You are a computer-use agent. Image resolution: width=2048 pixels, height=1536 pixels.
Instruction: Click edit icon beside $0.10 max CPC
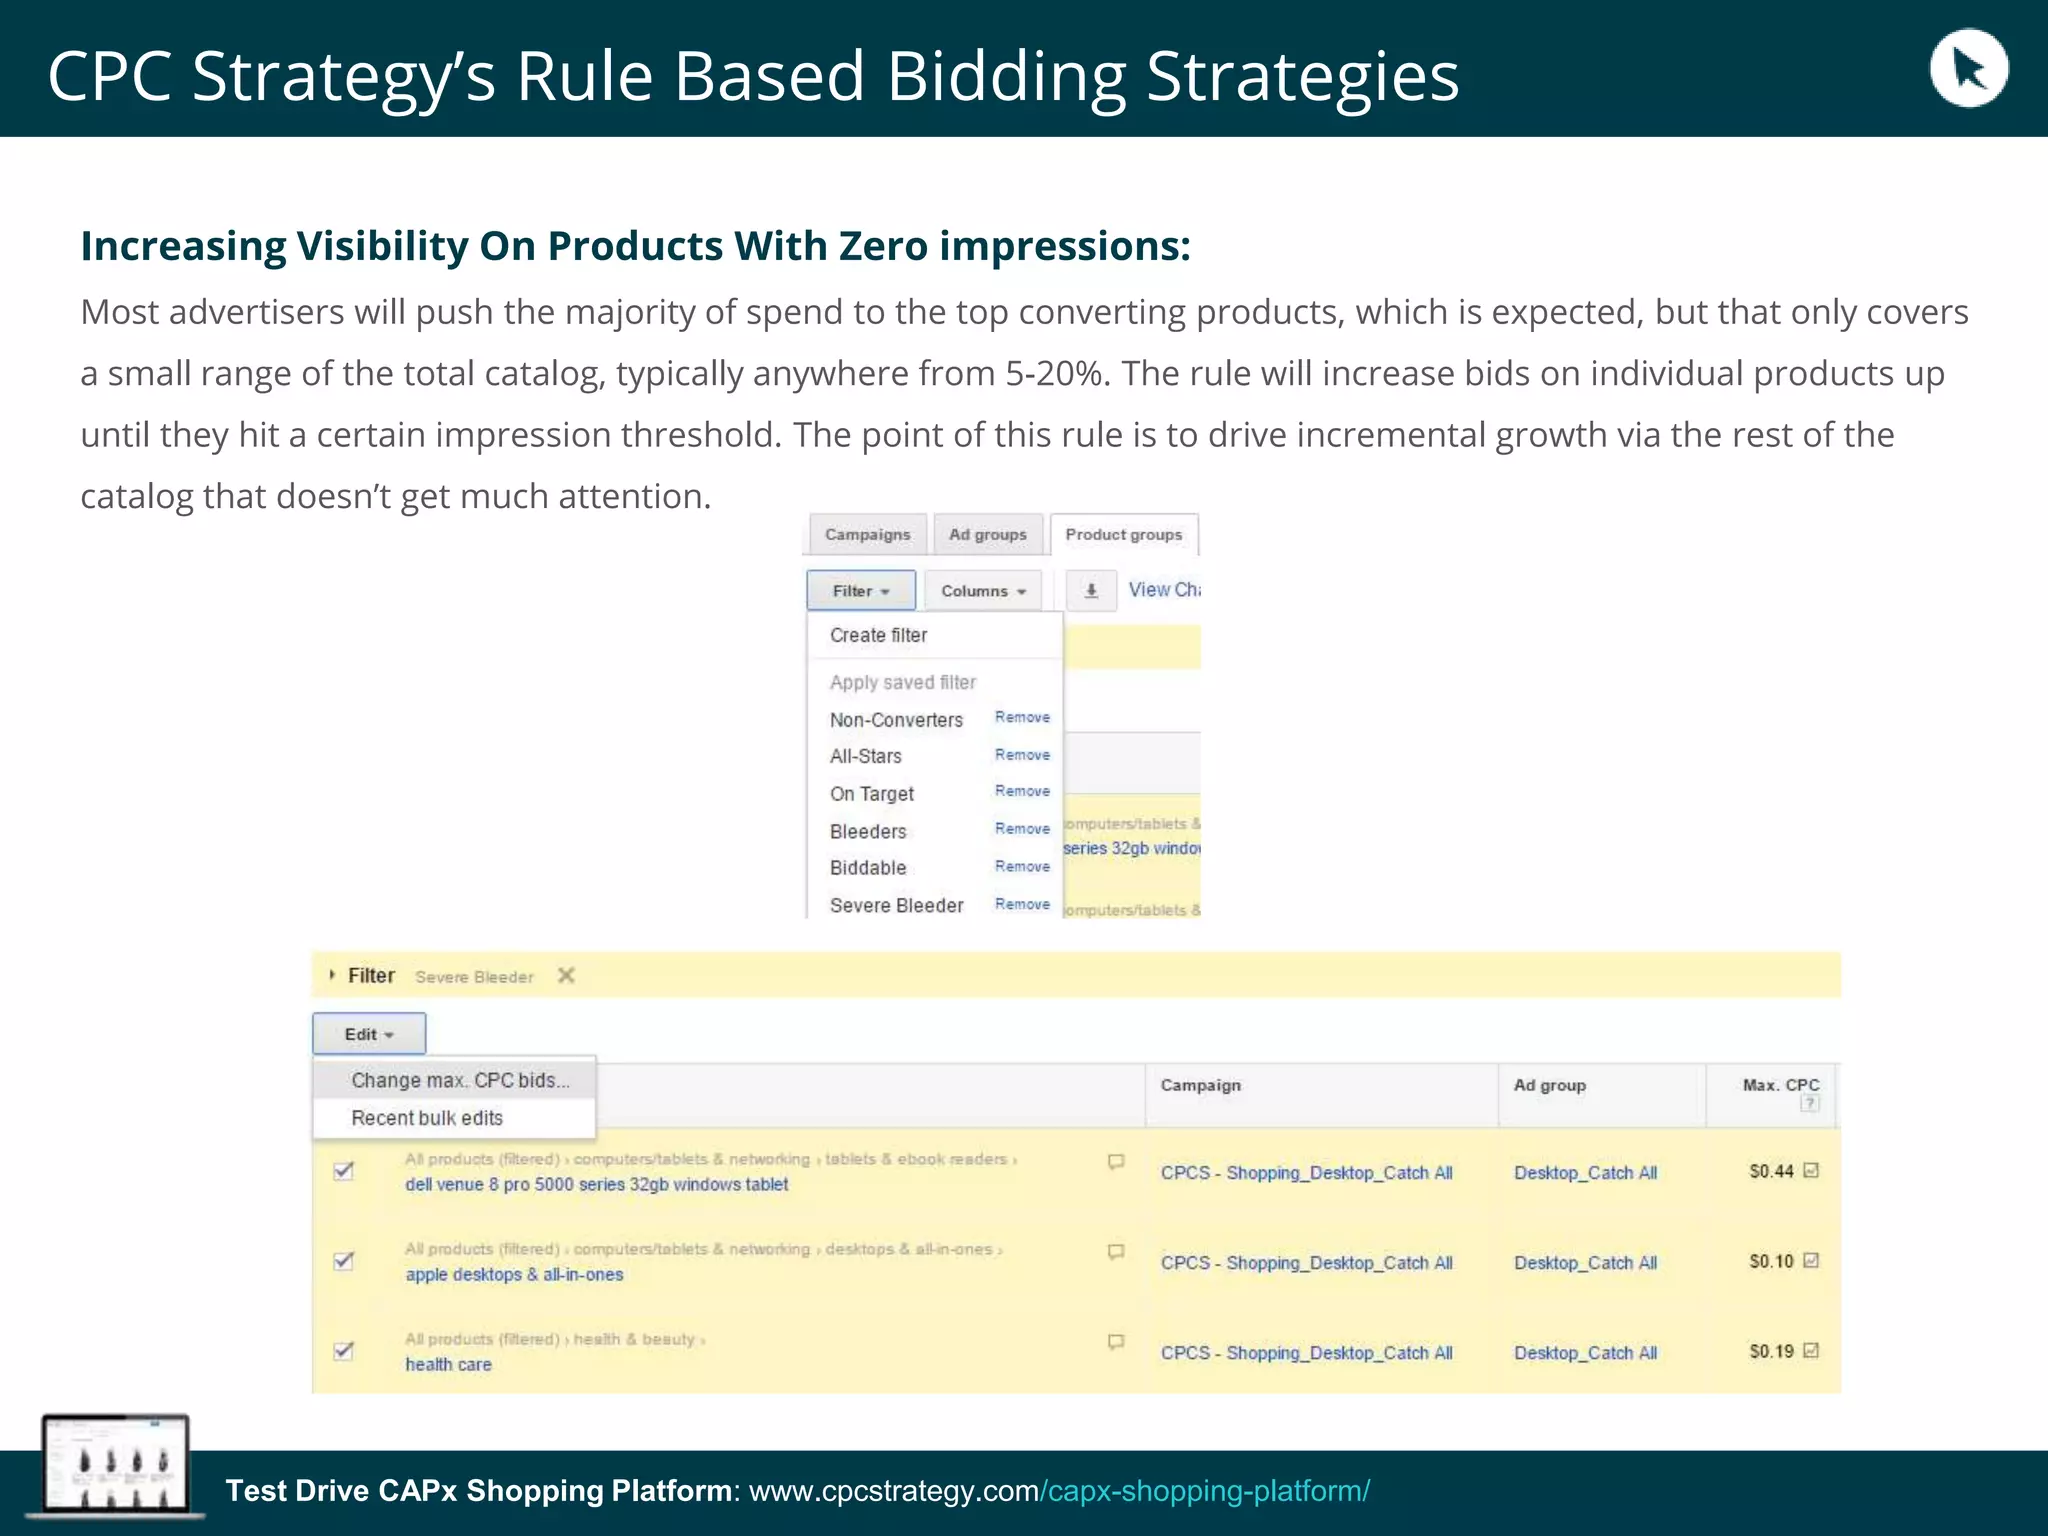(1811, 1261)
